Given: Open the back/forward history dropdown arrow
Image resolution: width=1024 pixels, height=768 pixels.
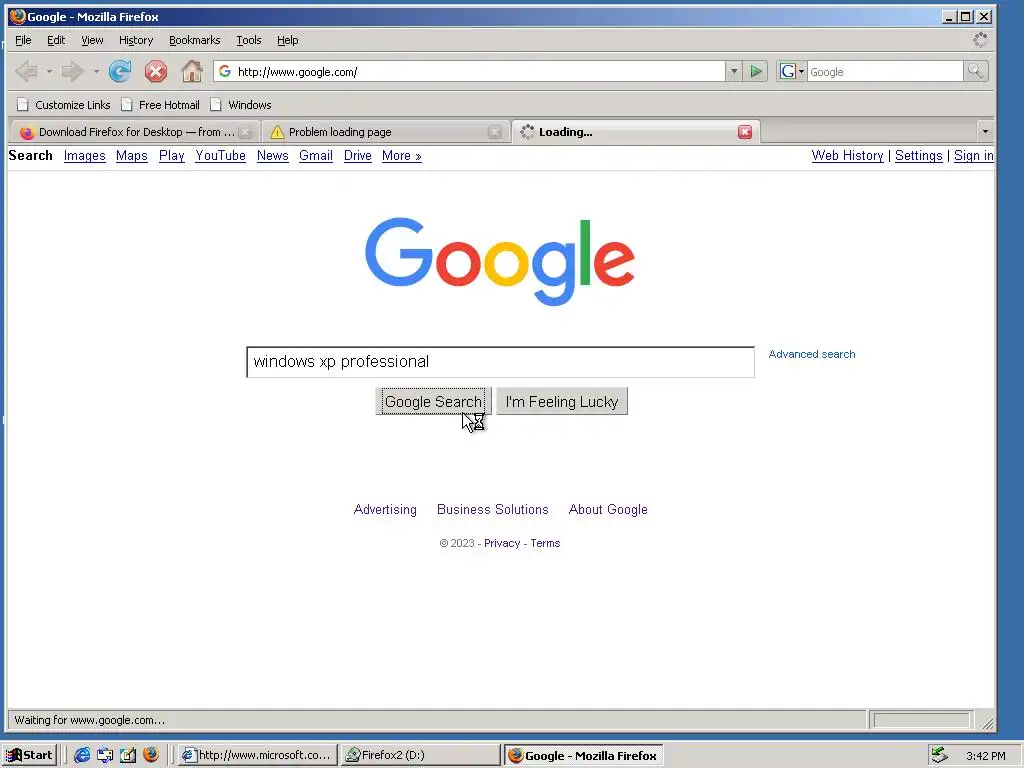Looking at the screenshot, I should (96, 71).
